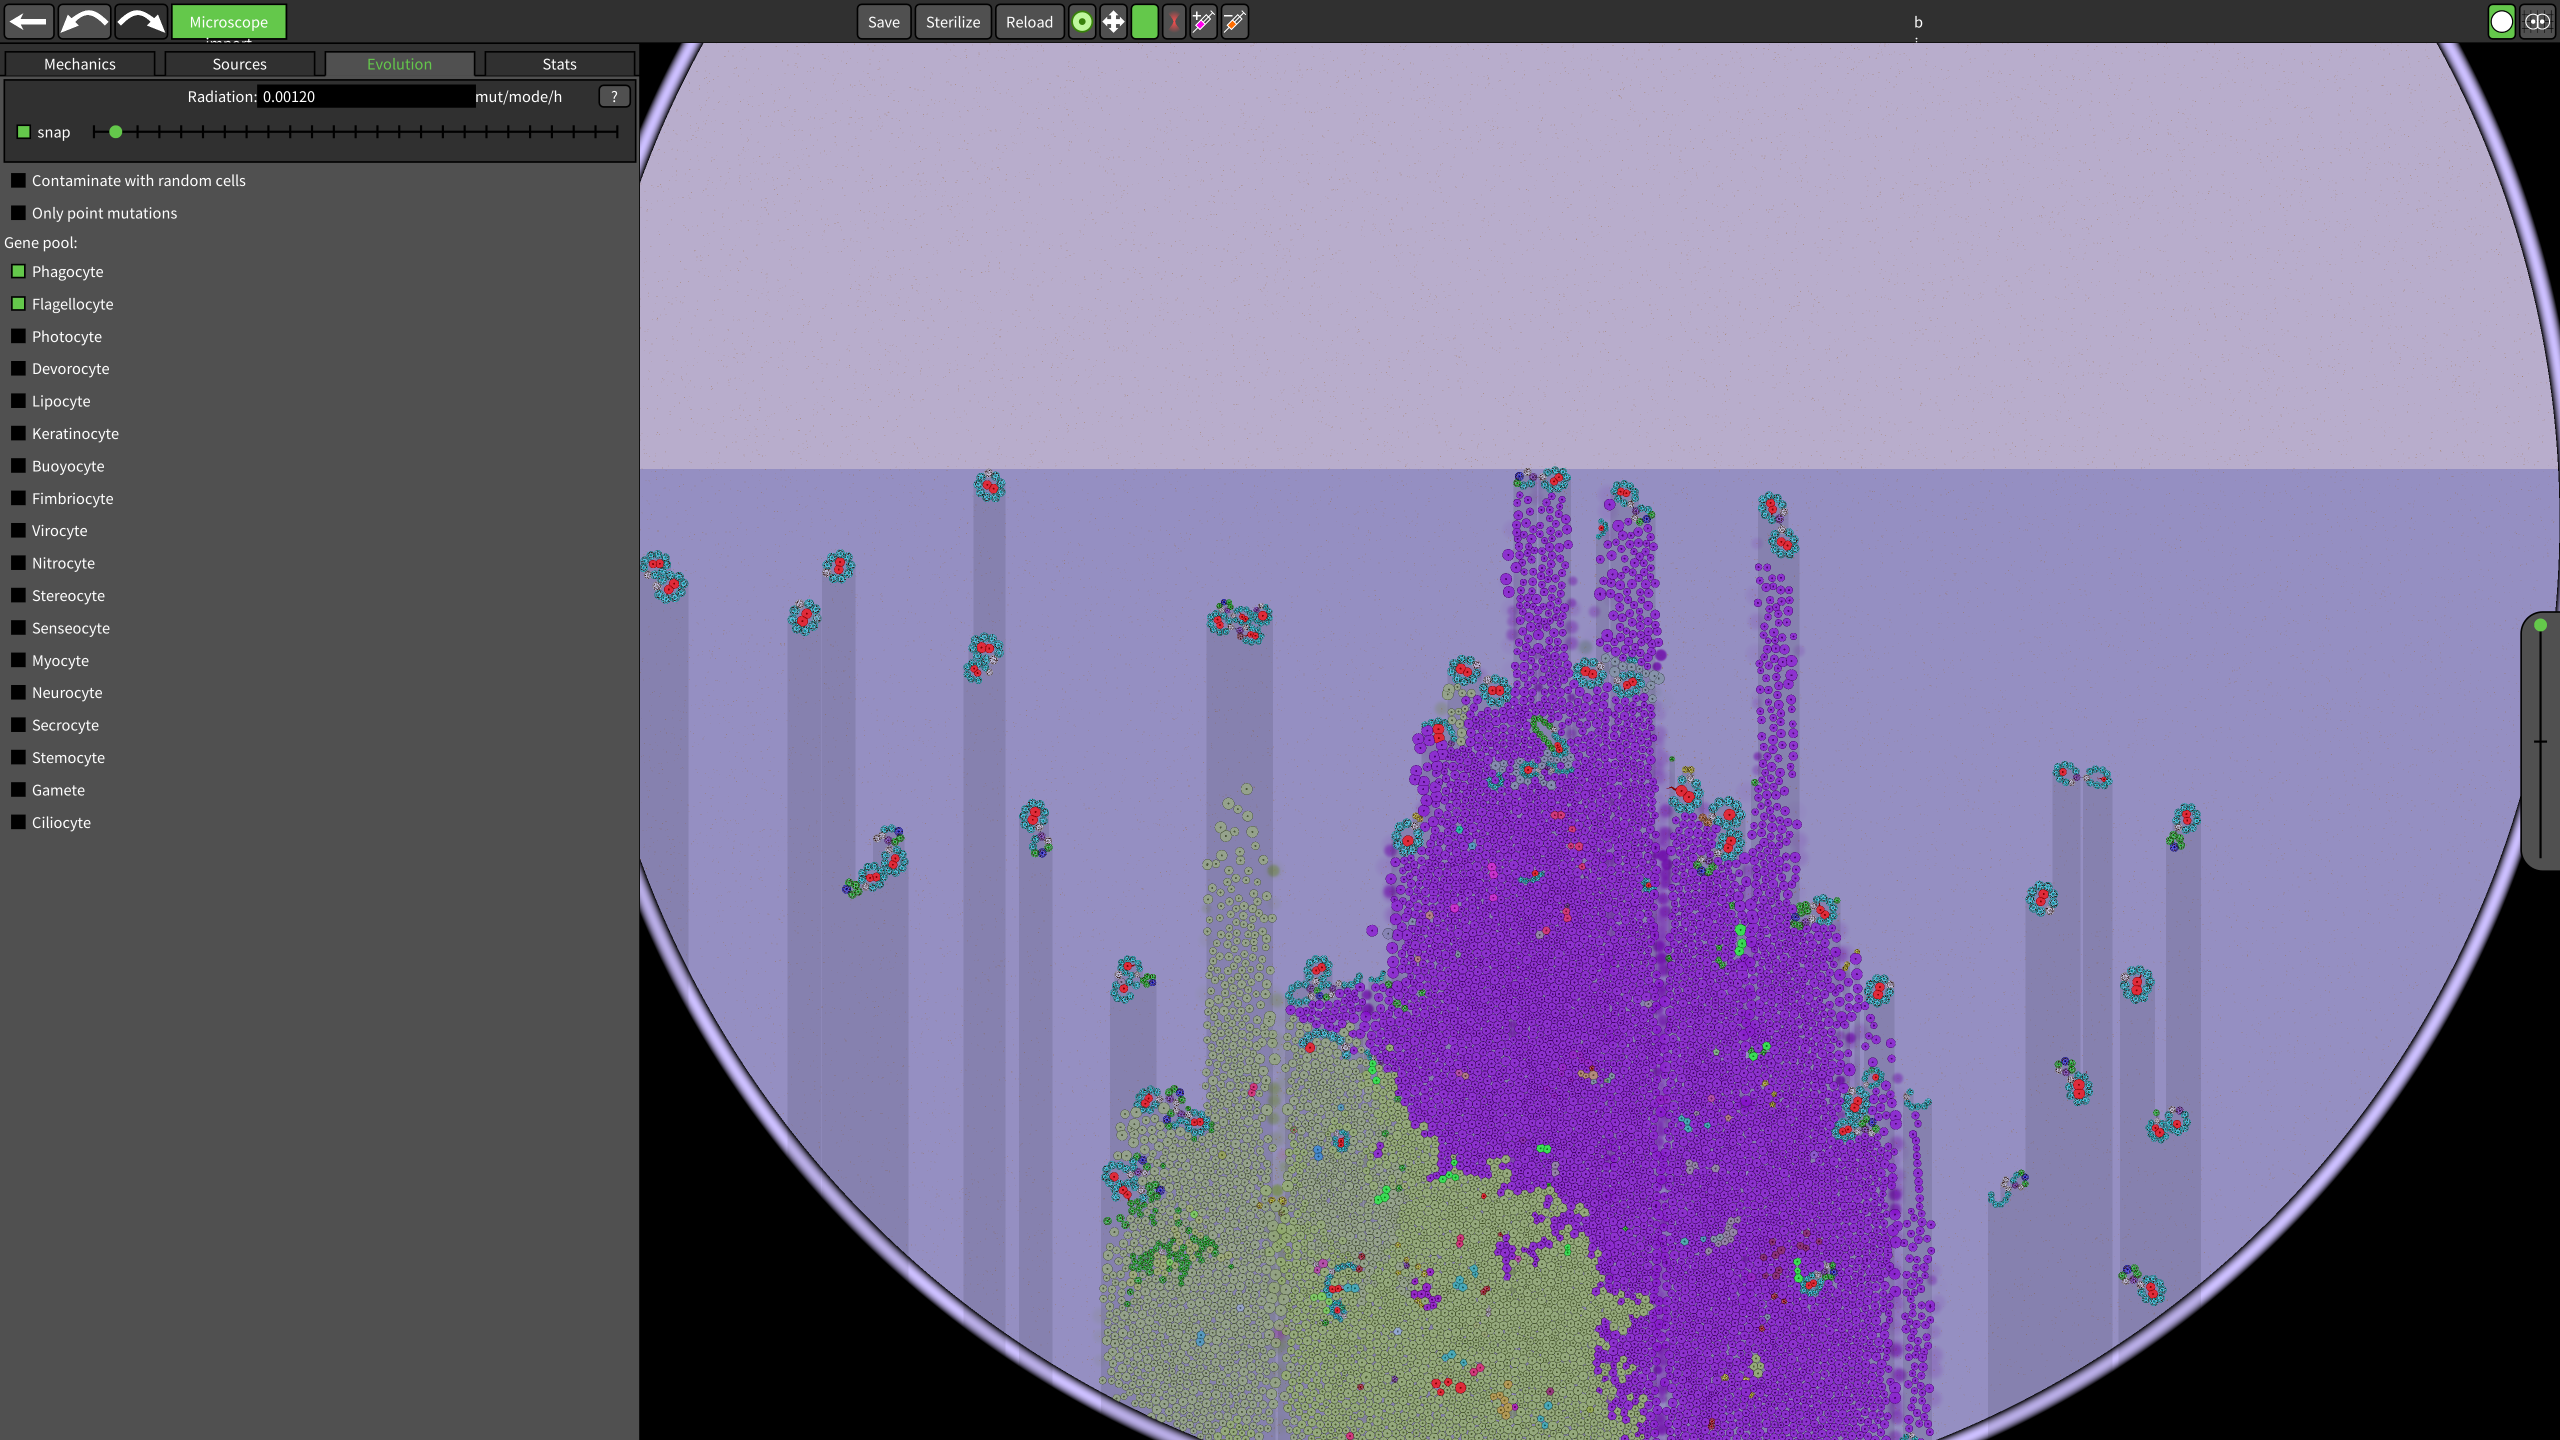Redo the last undone action
This screenshot has height=1440, width=2560.
tap(141, 21)
